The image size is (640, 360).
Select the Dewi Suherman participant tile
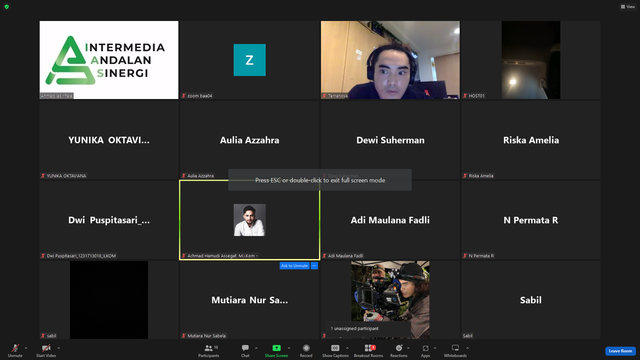click(x=390, y=140)
